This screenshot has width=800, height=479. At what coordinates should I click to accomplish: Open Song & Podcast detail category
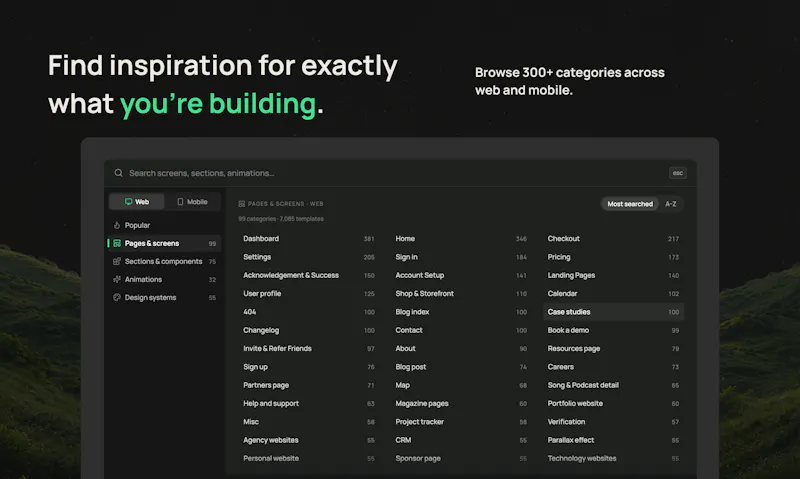pyautogui.click(x=613, y=385)
